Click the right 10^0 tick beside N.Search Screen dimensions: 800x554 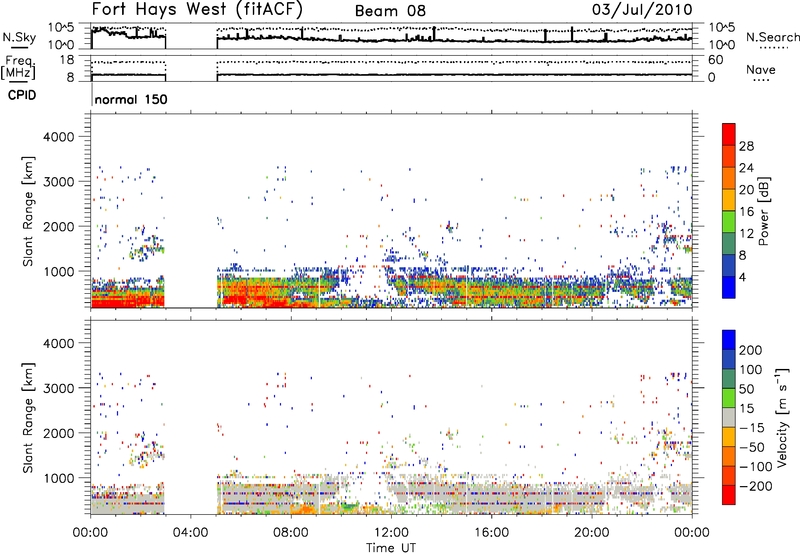pos(722,45)
